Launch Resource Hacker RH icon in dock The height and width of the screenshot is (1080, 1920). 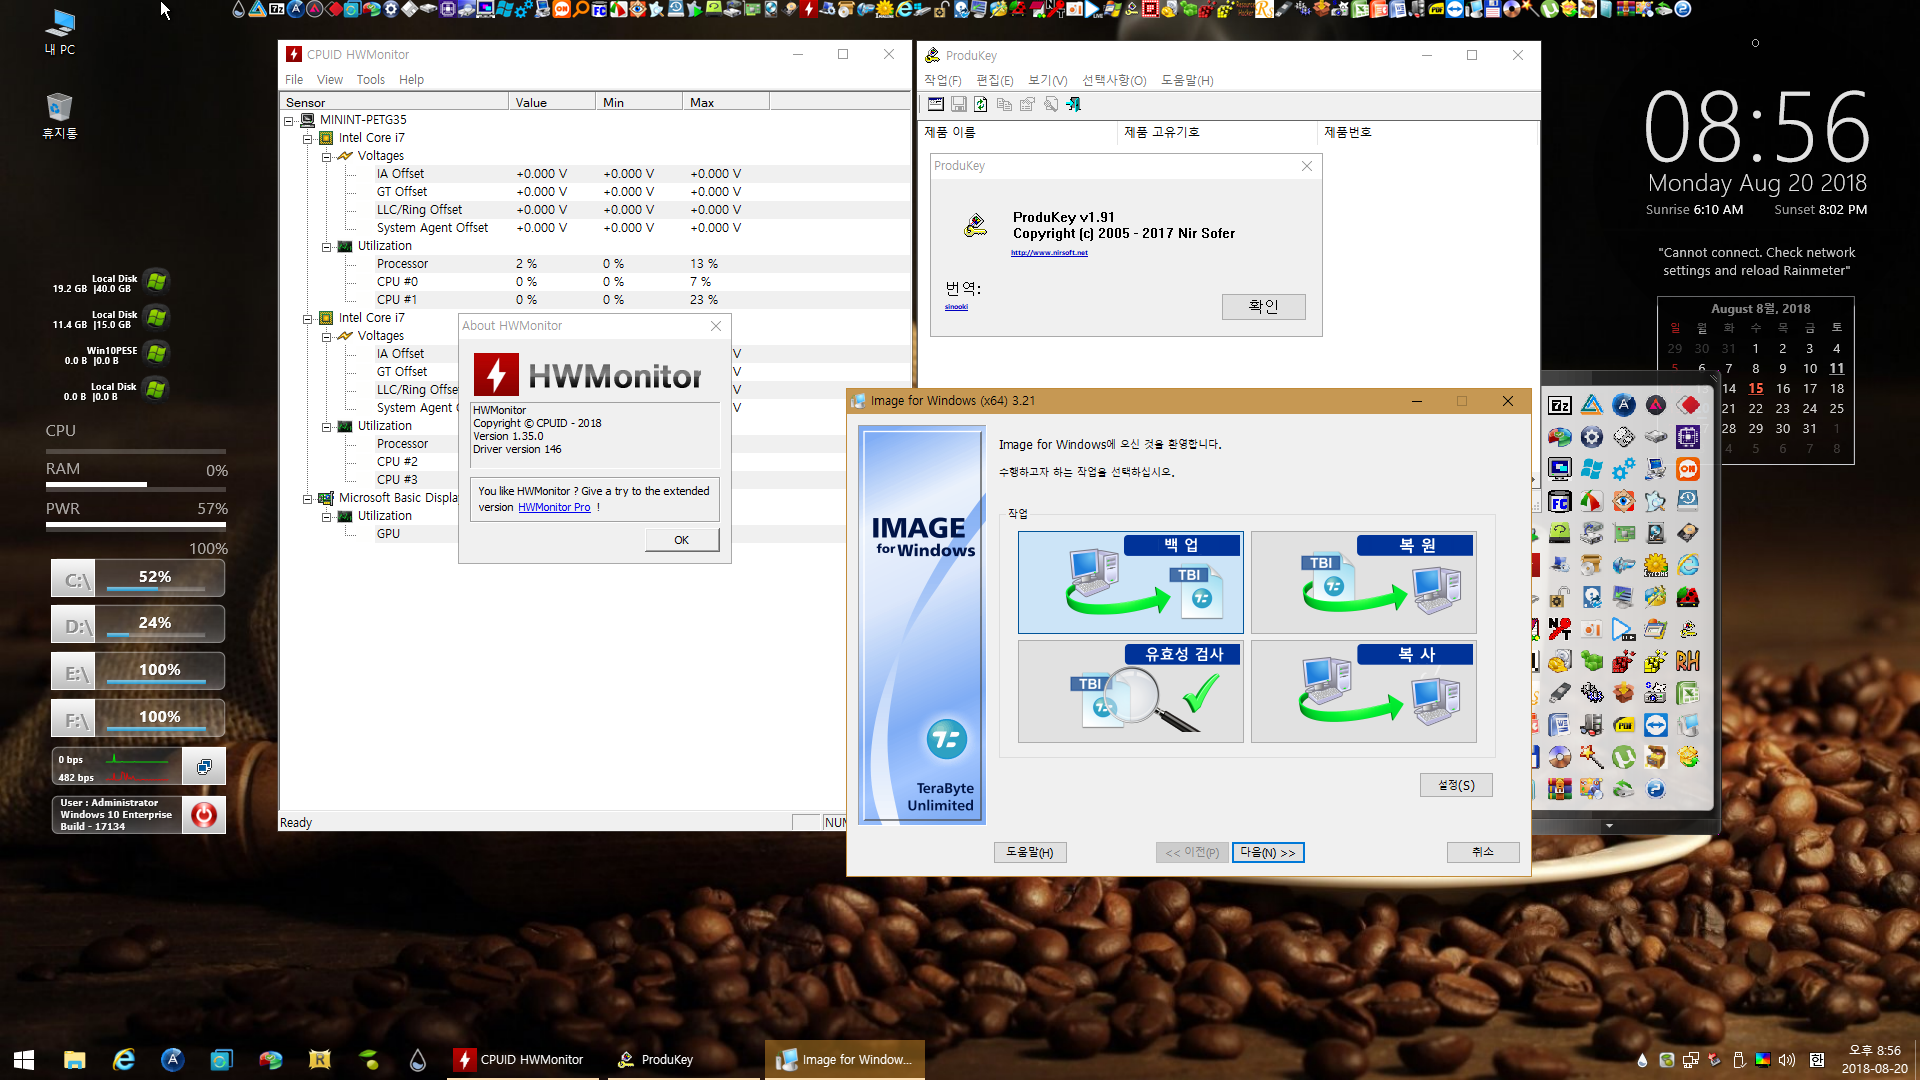pos(1688,661)
